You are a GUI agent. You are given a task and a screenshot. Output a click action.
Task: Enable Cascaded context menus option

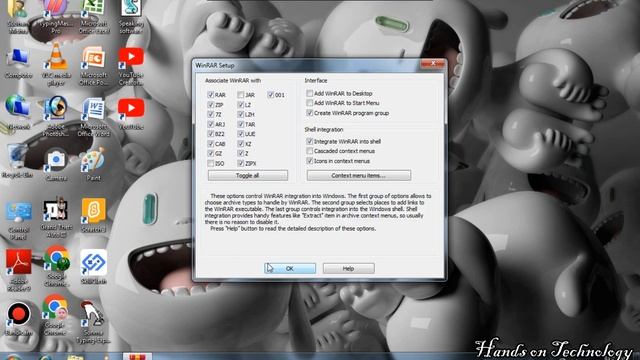(x=310, y=151)
